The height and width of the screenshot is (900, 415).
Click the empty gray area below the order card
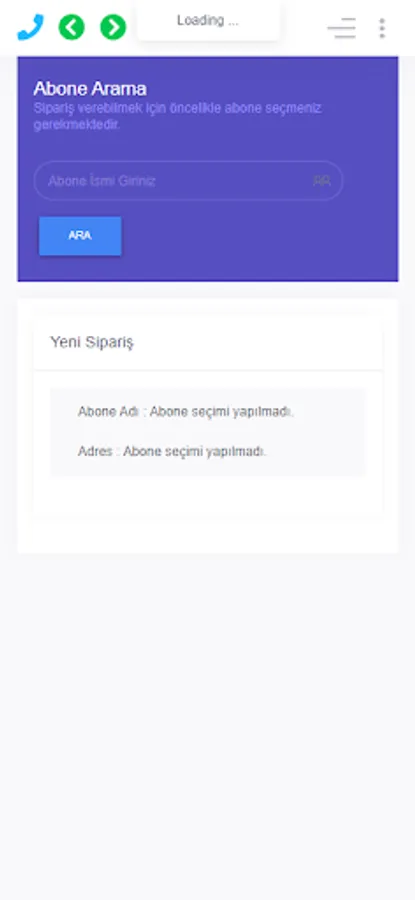pyautogui.click(x=208, y=723)
